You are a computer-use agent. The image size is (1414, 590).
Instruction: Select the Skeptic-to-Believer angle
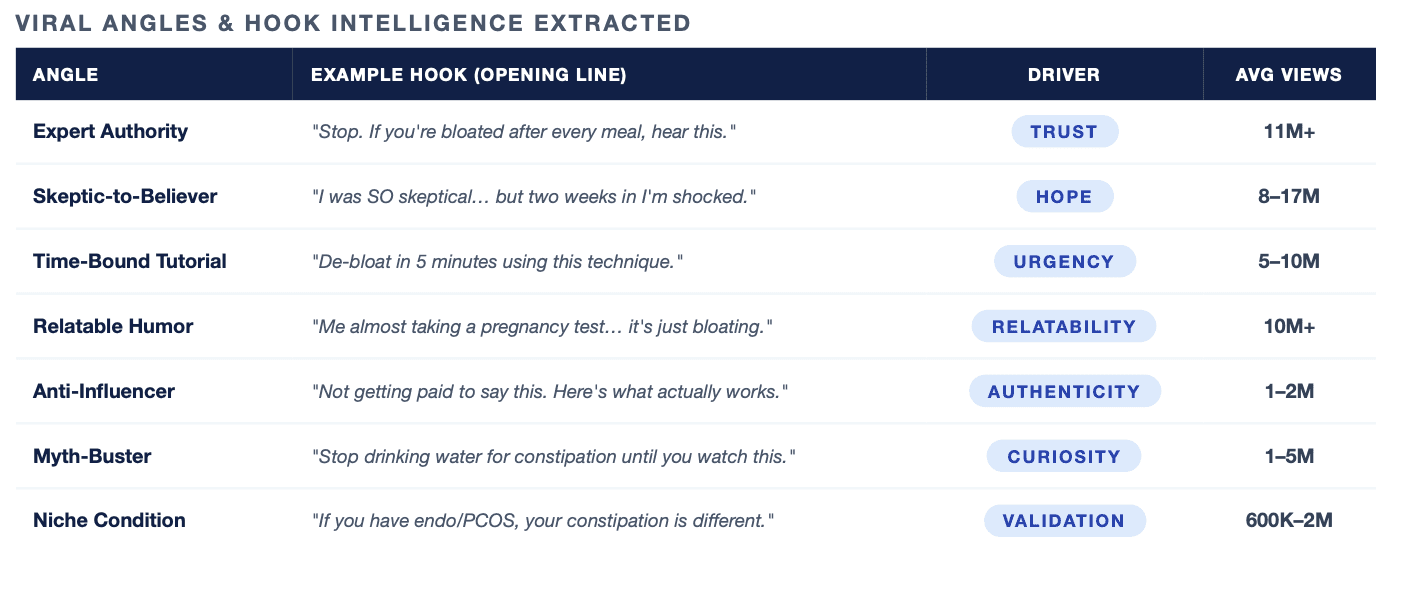point(125,196)
